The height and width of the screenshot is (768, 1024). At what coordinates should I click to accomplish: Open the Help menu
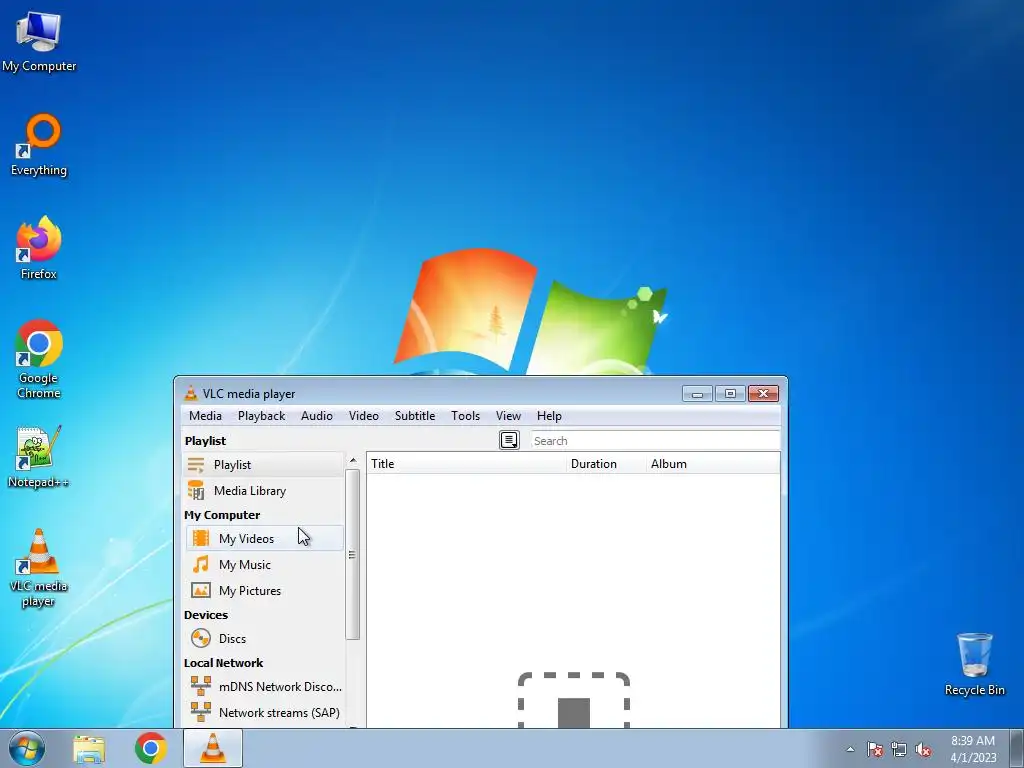pos(549,416)
